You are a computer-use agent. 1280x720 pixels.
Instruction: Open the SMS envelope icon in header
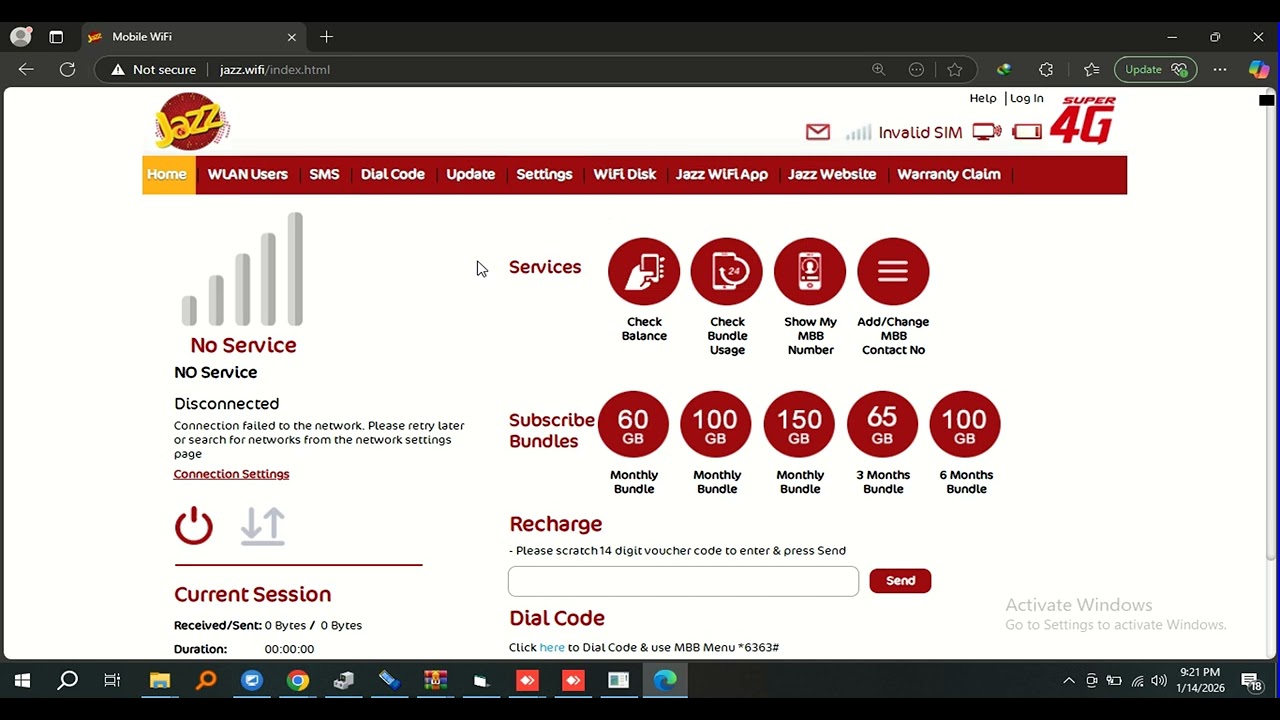tap(818, 132)
